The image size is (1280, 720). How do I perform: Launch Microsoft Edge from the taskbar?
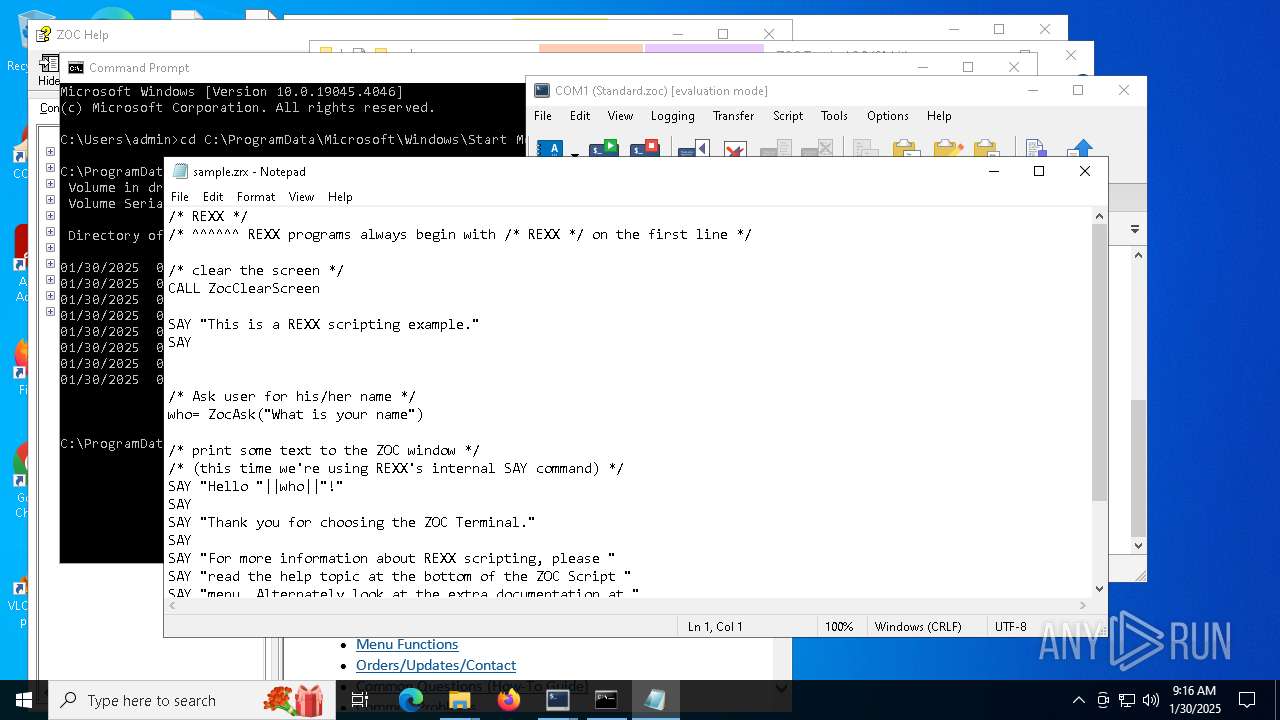pos(411,700)
